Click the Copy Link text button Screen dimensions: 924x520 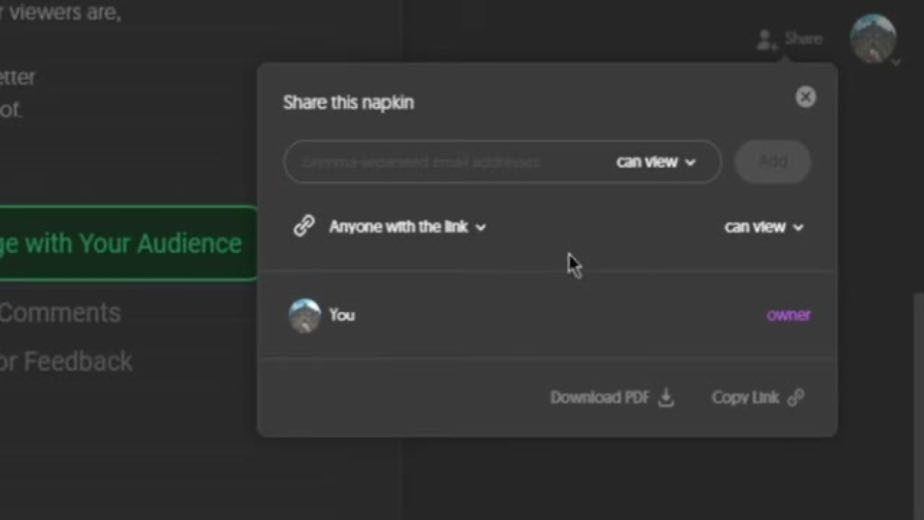(745, 397)
